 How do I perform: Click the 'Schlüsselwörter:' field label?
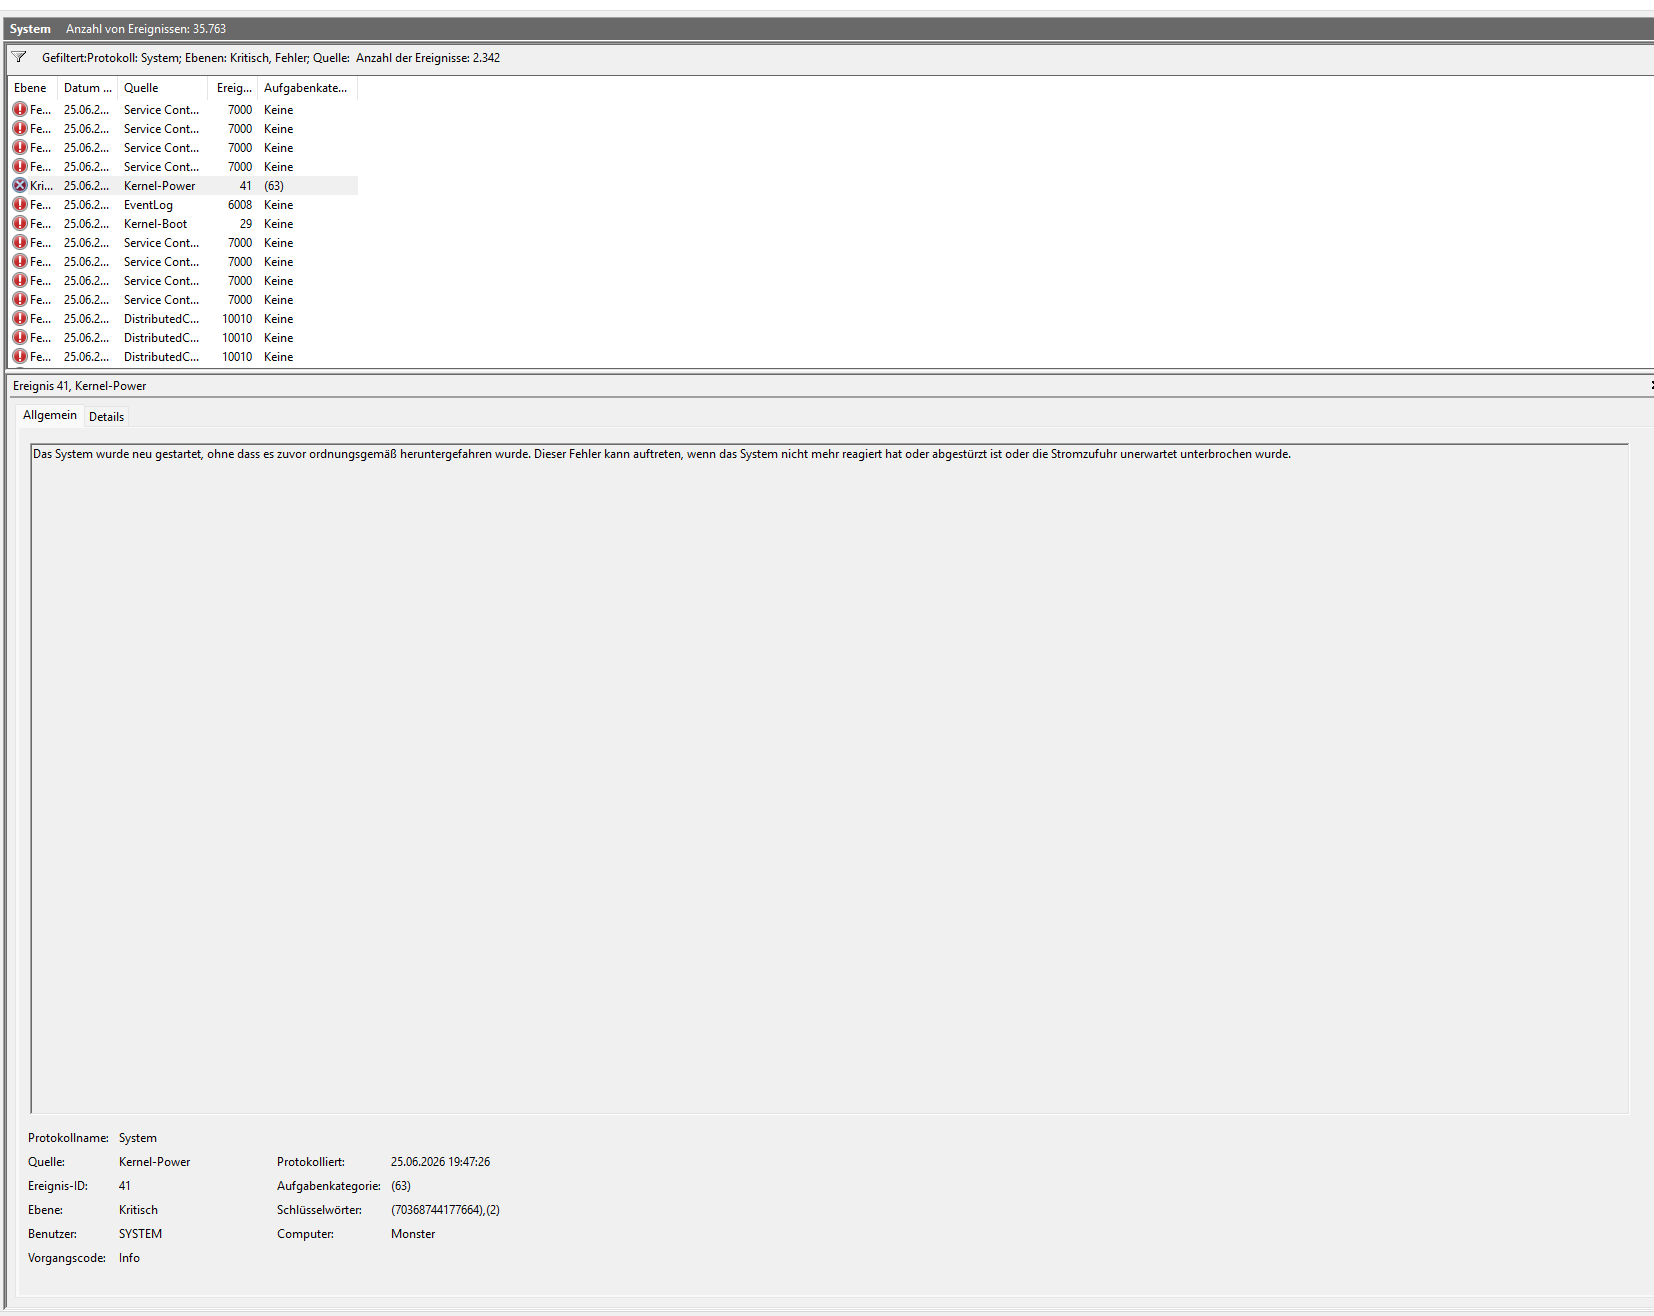pos(320,1210)
